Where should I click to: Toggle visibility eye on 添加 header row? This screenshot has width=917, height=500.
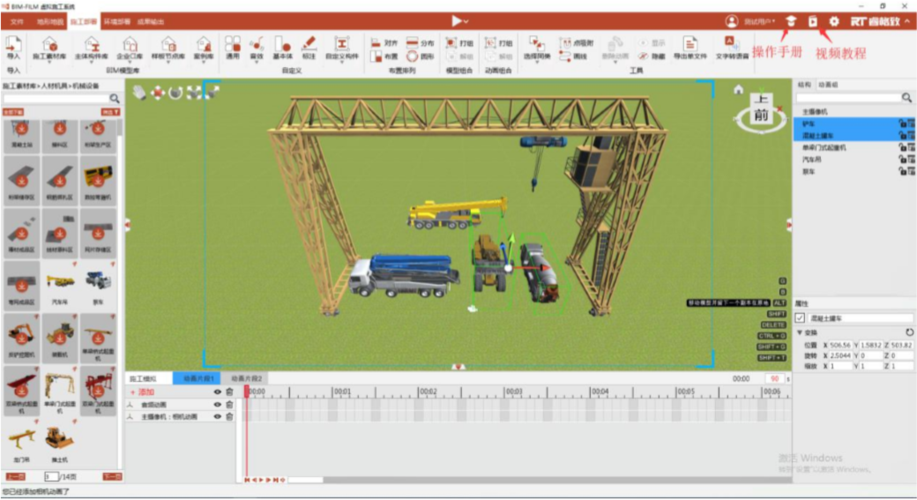(x=218, y=392)
